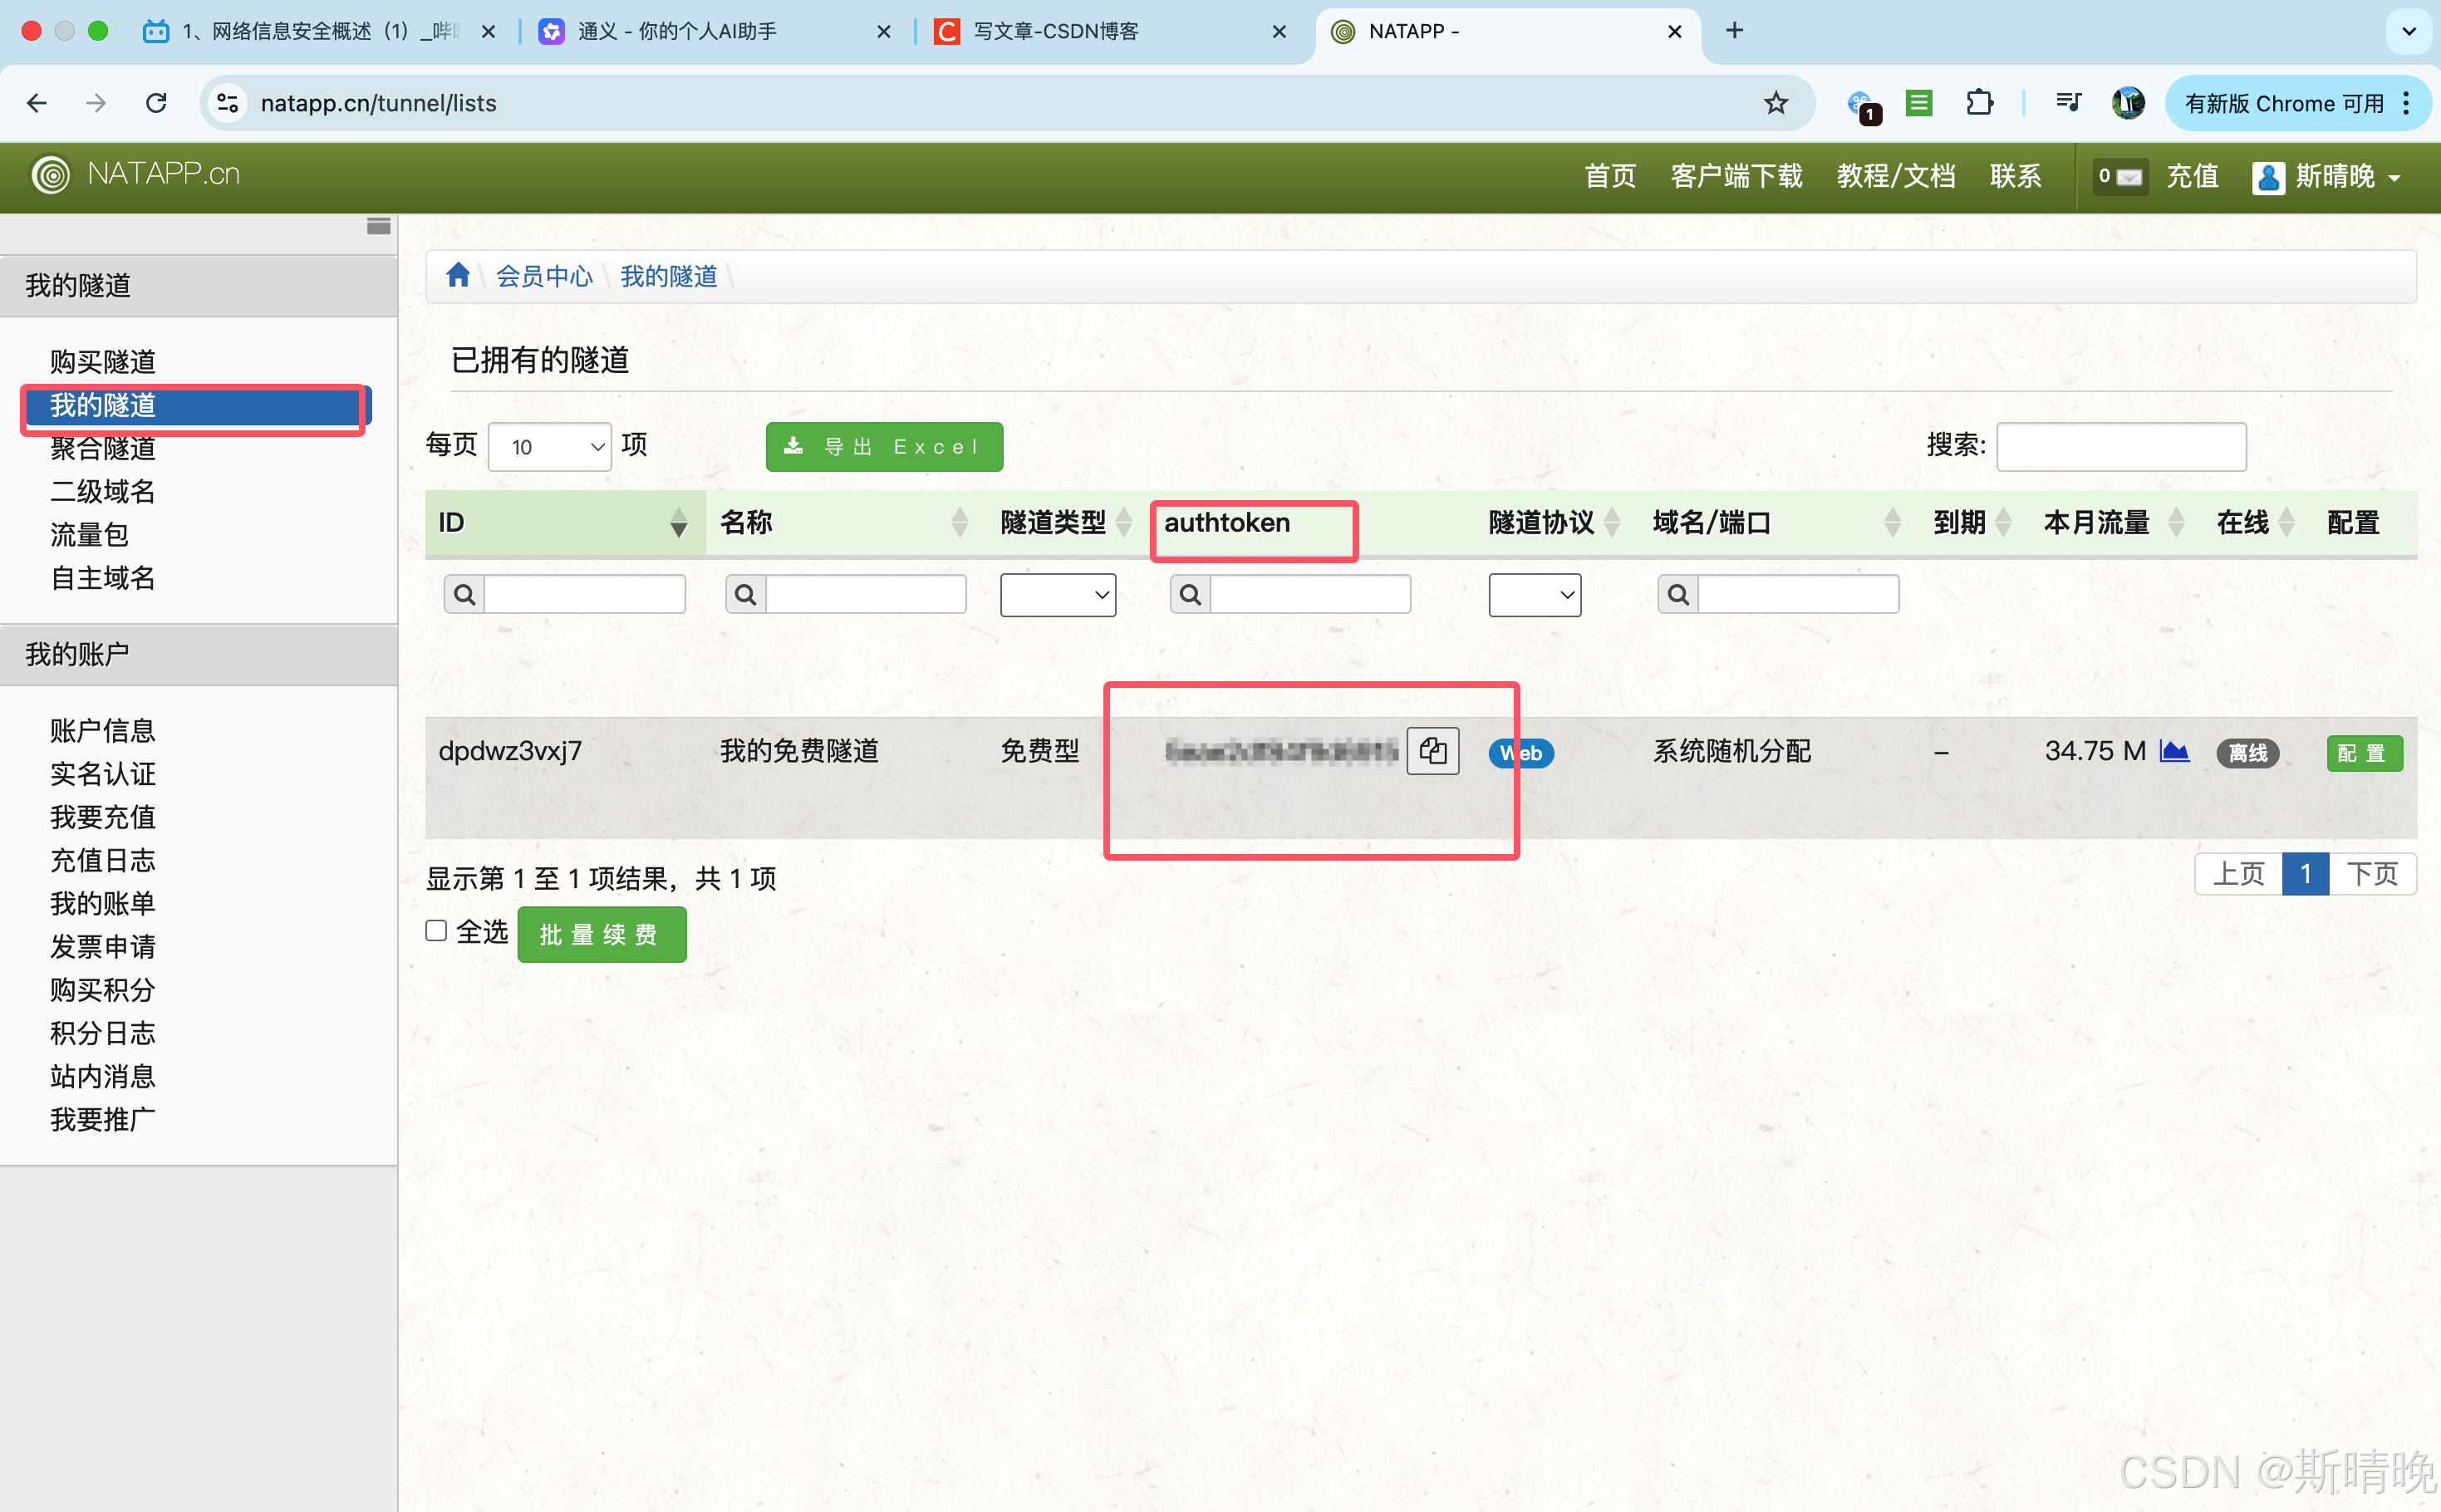Collapse sidebar with menu toggle icon
Screen dimensions: 2441x1512
[378, 227]
